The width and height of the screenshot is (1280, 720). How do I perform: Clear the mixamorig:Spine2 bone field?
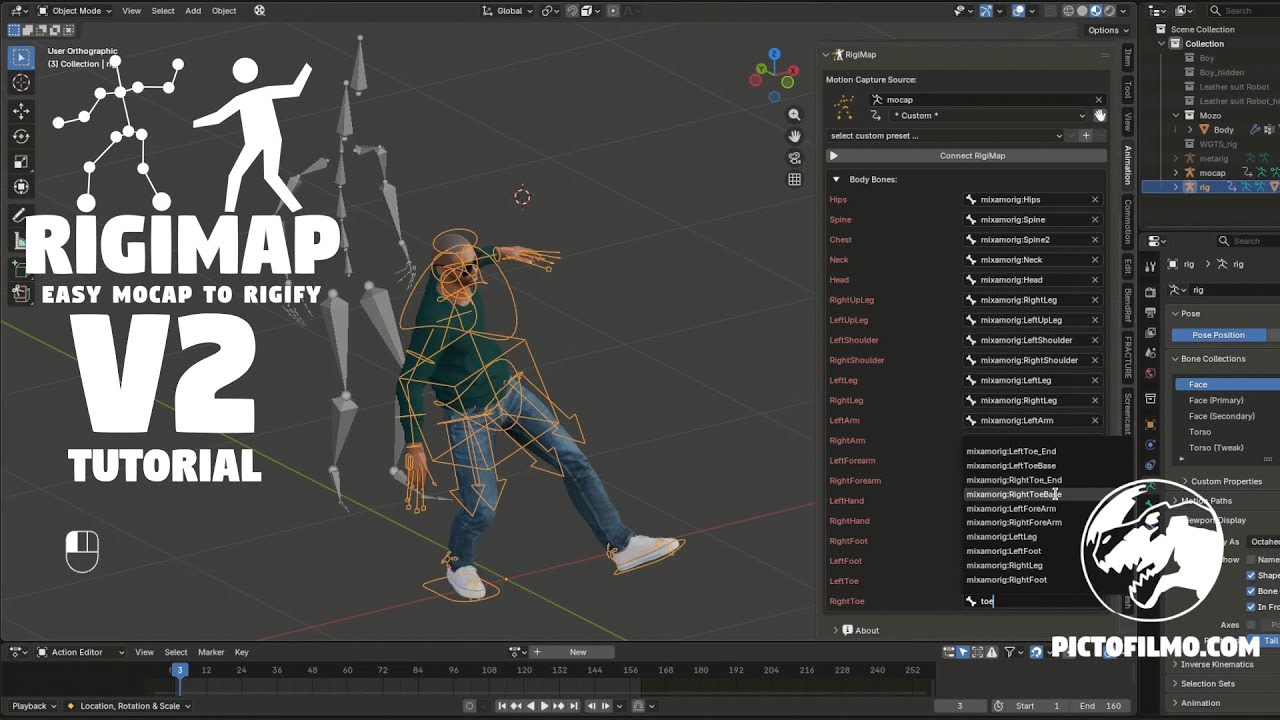point(1095,240)
